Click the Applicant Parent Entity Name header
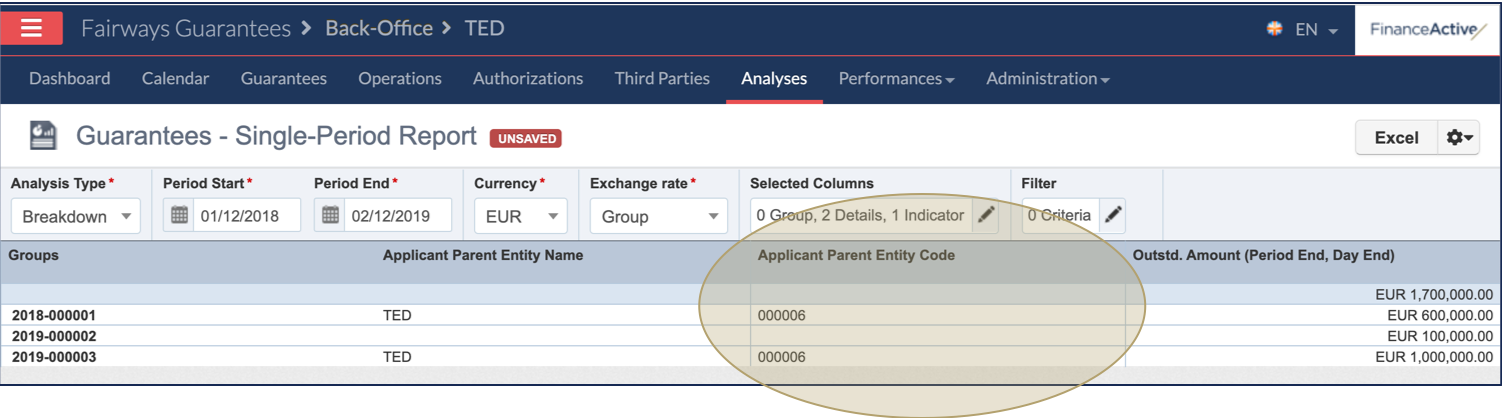 483,255
